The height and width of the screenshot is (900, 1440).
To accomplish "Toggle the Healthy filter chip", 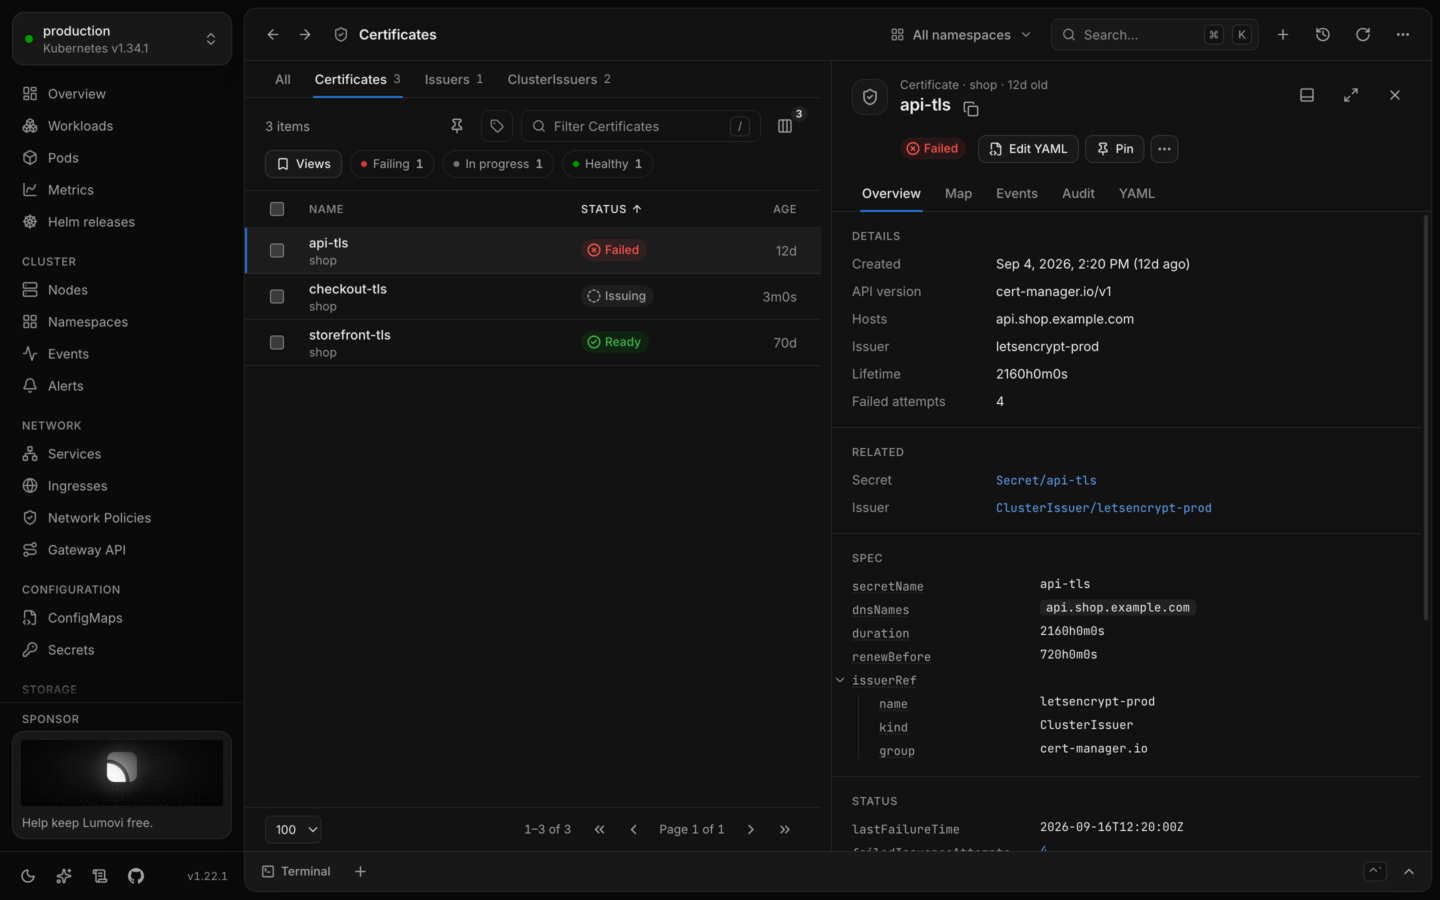I will [607, 164].
